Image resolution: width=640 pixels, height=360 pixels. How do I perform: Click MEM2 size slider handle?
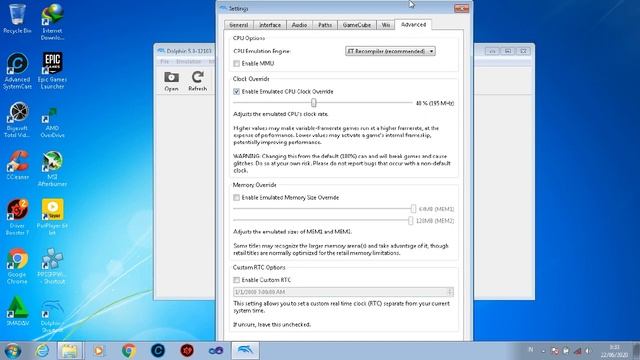click(410, 220)
